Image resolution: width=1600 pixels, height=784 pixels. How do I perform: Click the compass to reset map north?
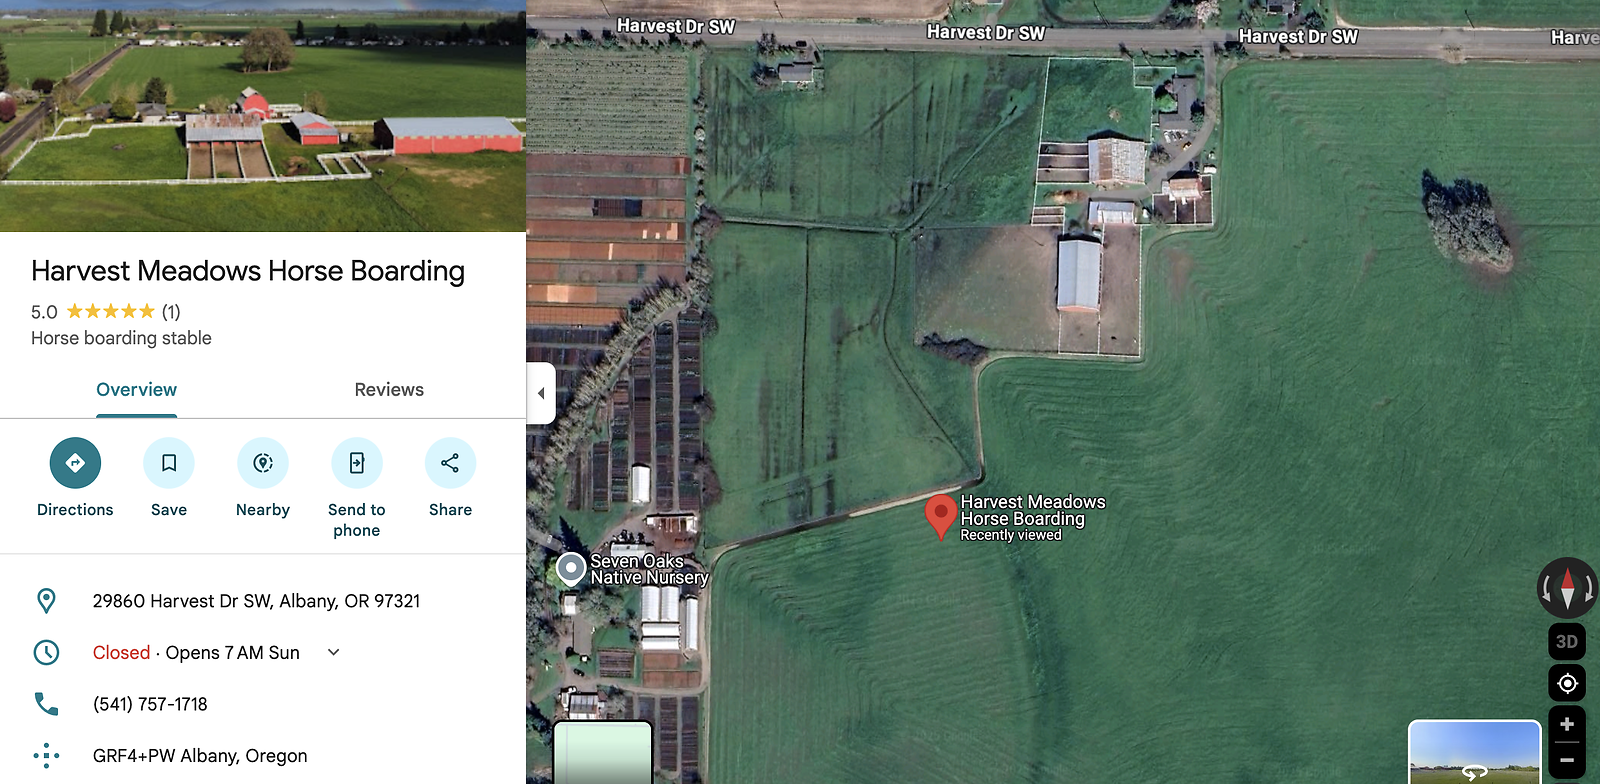pos(1567,587)
